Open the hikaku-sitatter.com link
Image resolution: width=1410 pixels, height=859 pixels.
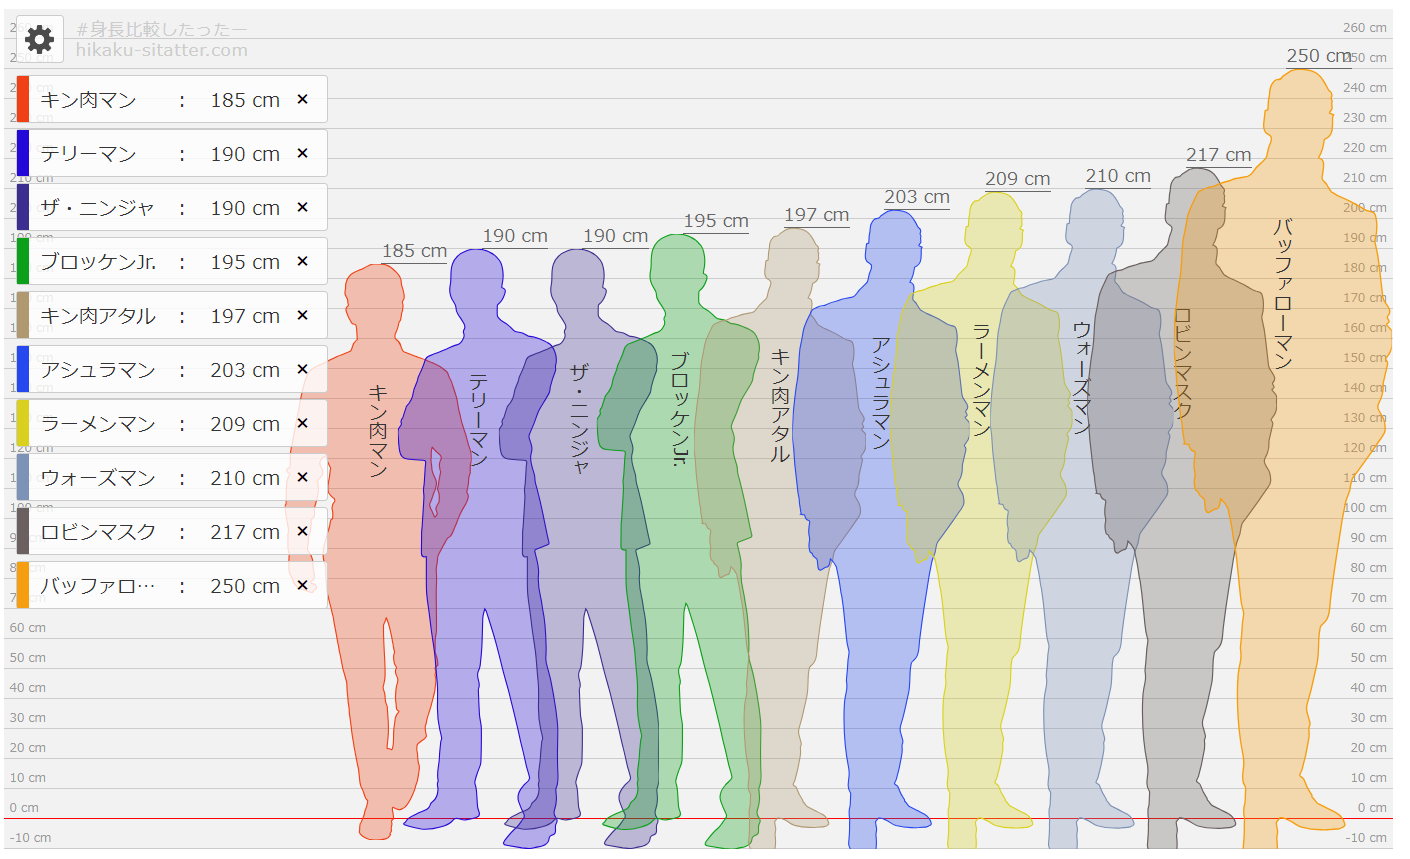click(161, 50)
